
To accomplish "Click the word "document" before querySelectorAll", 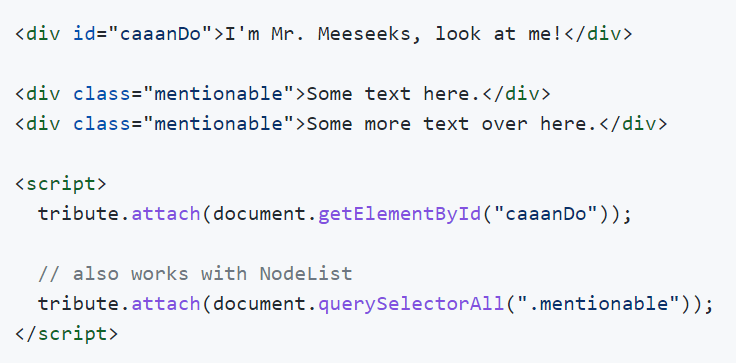I will pyautogui.click(x=259, y=304).
